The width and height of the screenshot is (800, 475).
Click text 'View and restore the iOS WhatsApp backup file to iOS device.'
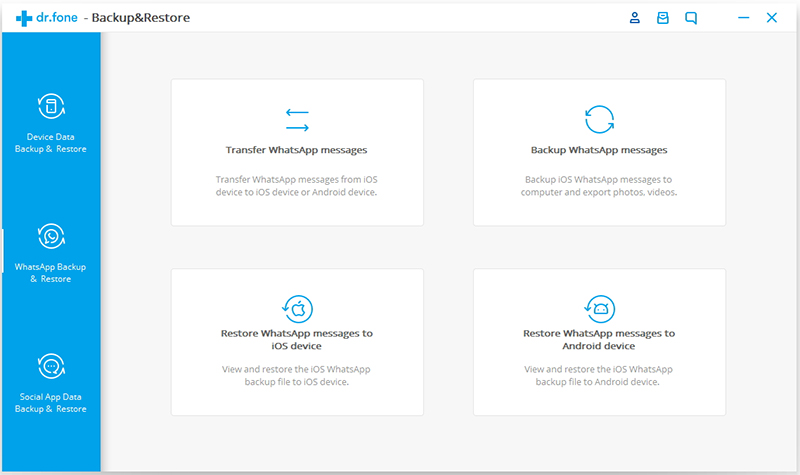tap(296, 376)
